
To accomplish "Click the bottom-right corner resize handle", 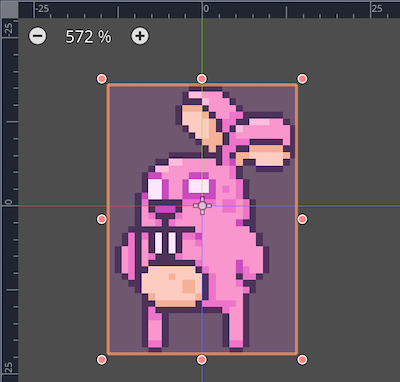I will 302,360.
